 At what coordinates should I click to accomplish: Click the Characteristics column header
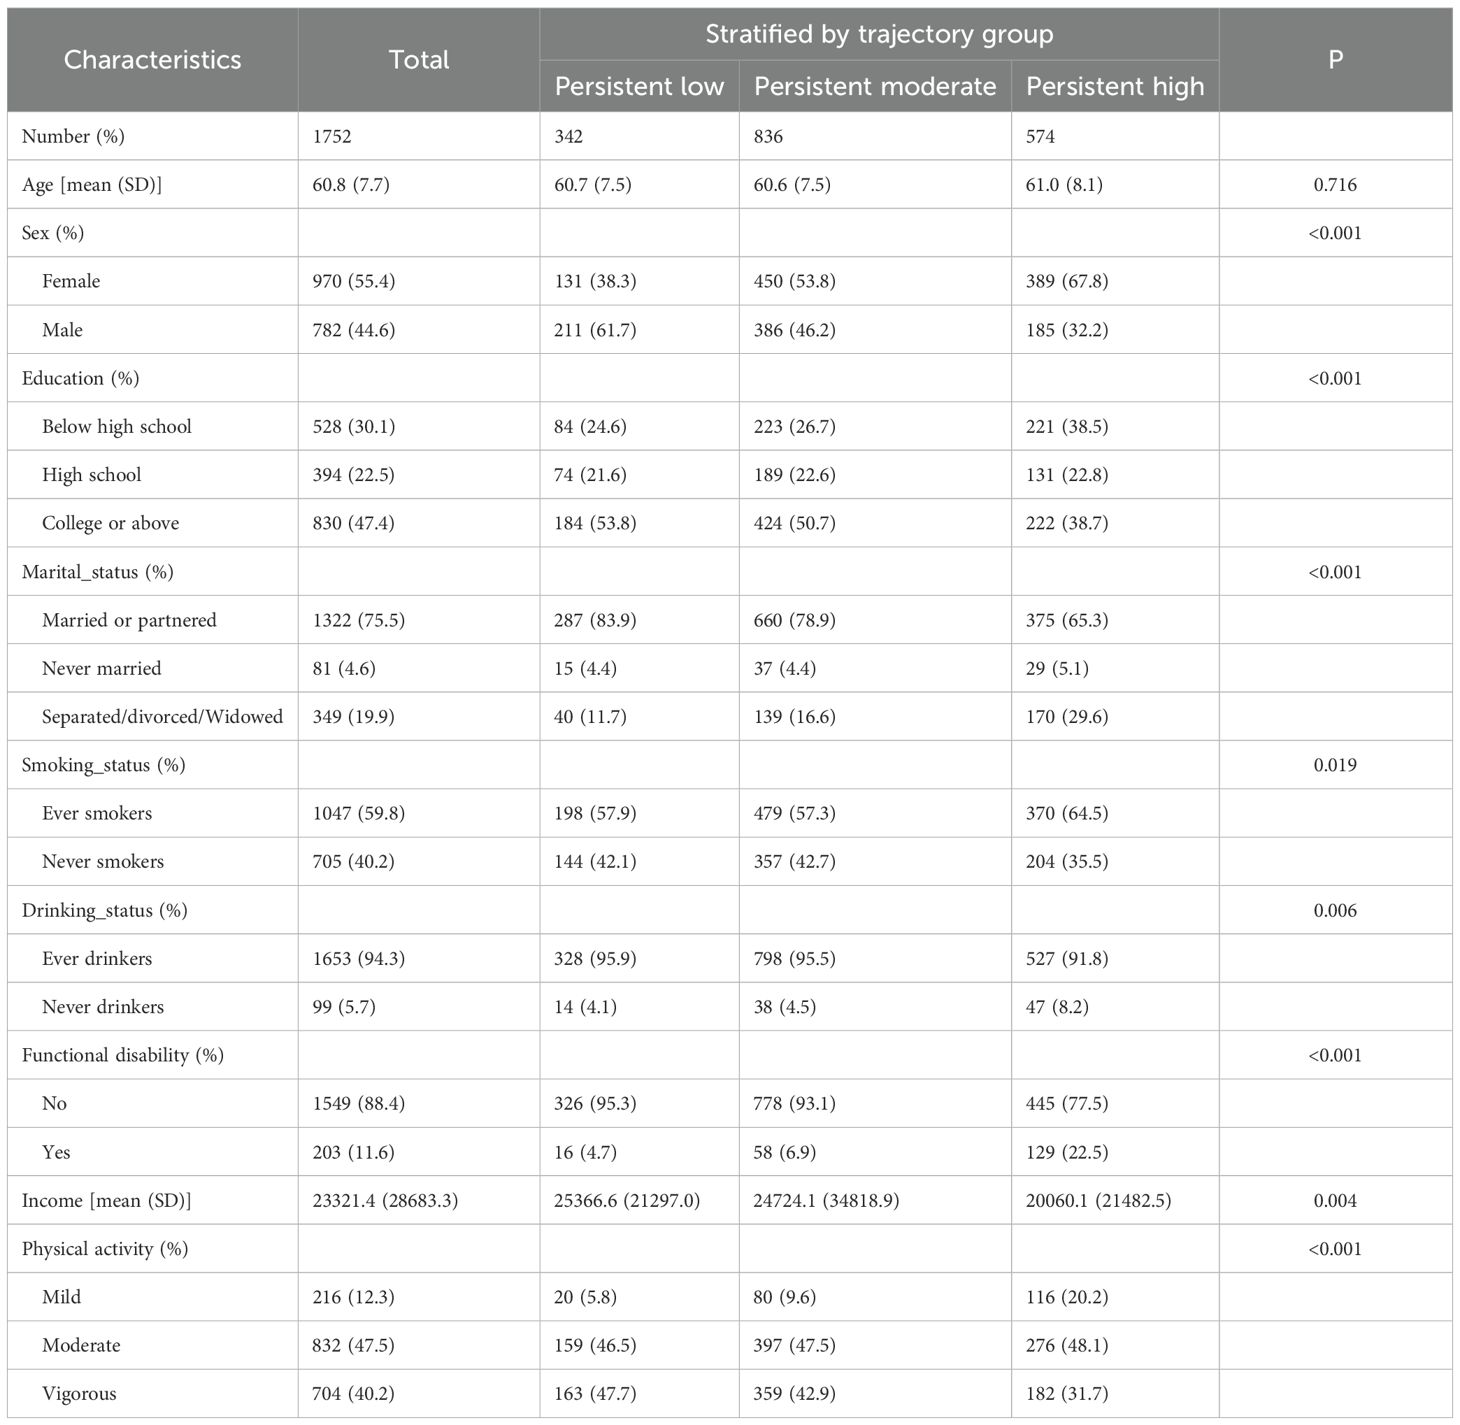point(152,60)
